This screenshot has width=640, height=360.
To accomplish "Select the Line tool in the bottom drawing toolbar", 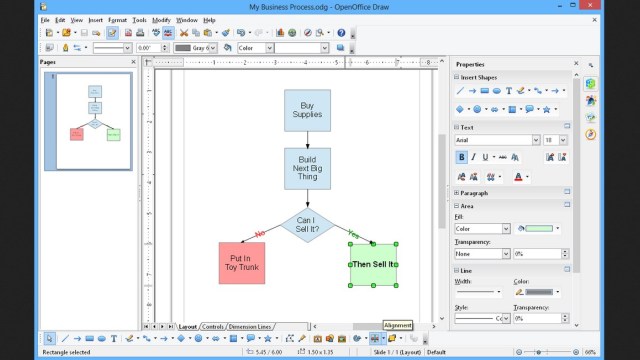I will [x=65, y=338].
